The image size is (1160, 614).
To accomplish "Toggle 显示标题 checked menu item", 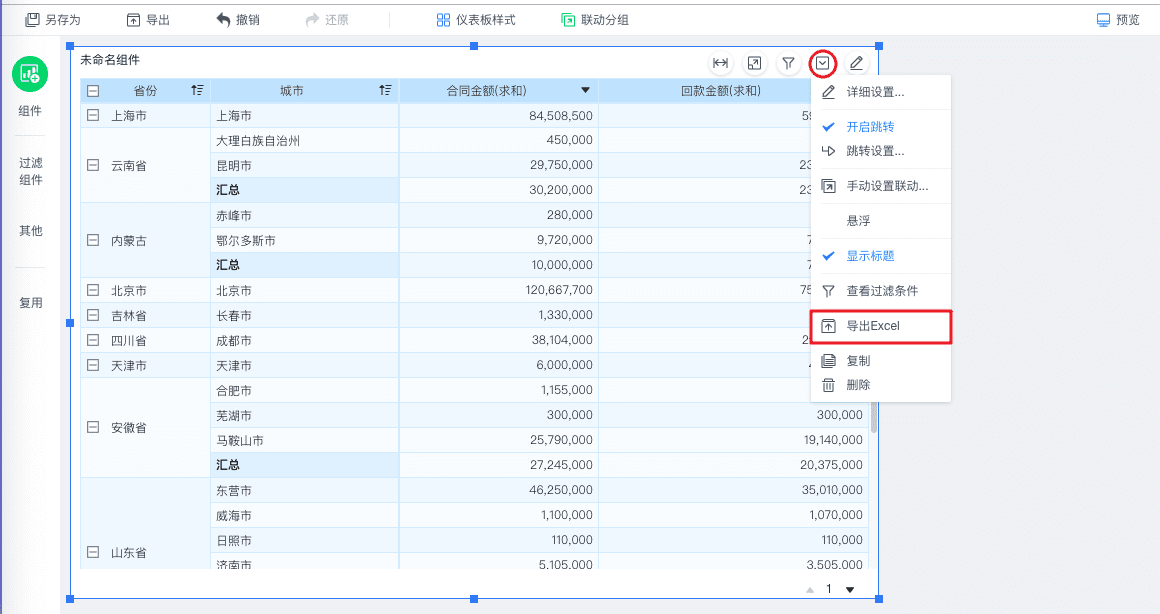I will click(x=880, y=256).
